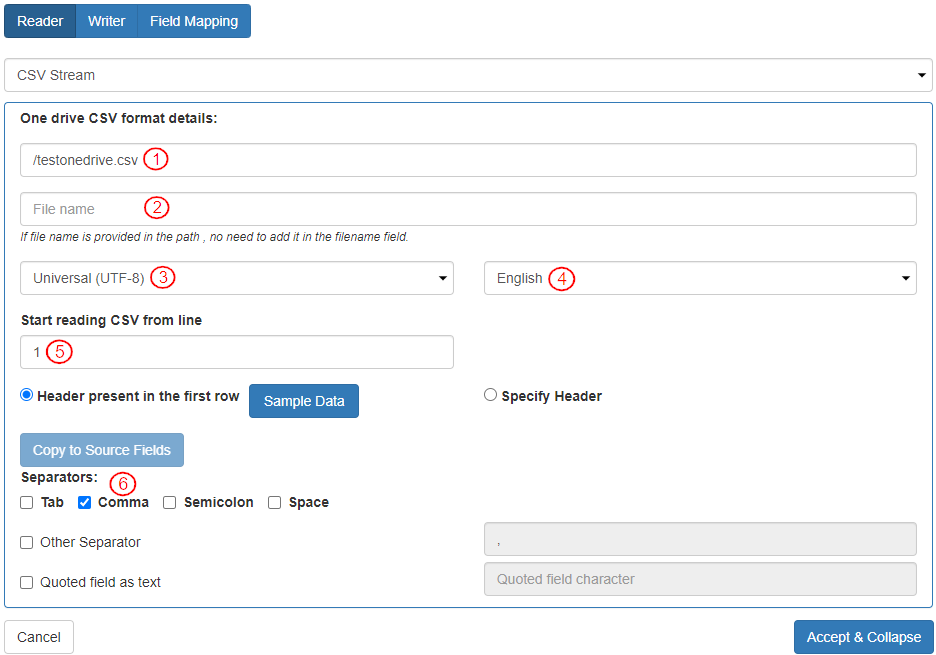The image size is (936, 655).
Task: Open the Universal (UTF-8) encoding dropdown
Action: [237, 278]
